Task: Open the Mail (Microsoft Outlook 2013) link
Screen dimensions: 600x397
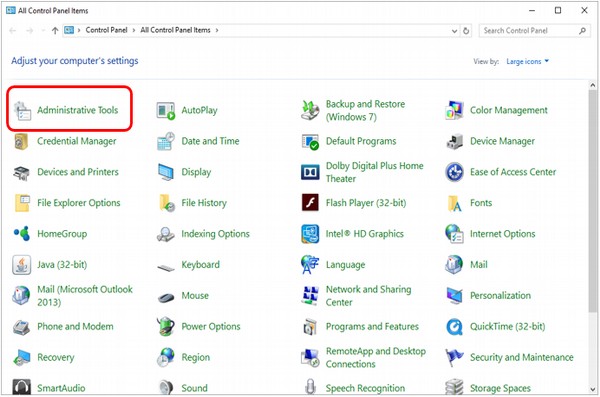Action: (85, 296)
